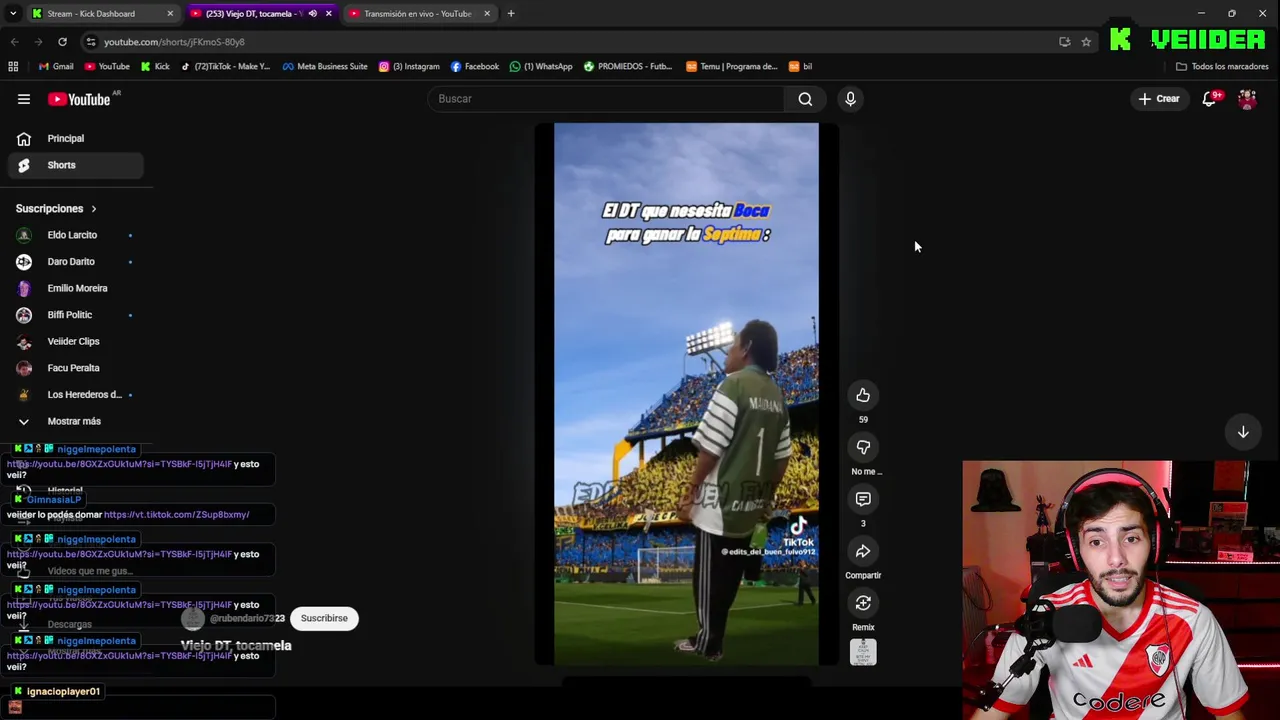Select Shorts in the sidebar

76,165
